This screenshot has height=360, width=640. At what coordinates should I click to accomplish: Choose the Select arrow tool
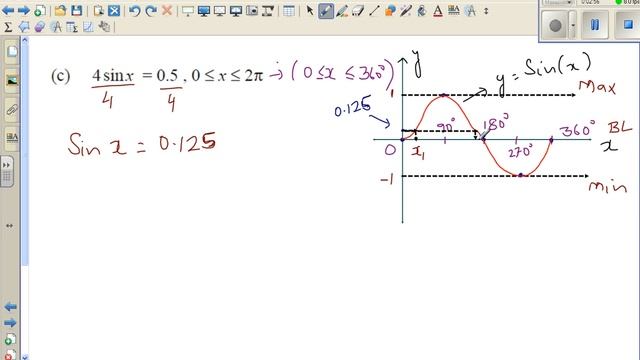310,11
